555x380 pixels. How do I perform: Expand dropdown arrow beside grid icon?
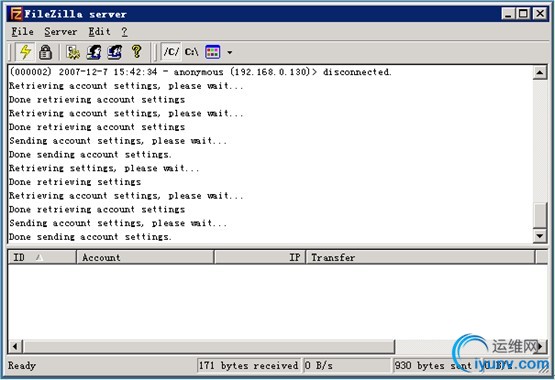click(x=229, y=52)
